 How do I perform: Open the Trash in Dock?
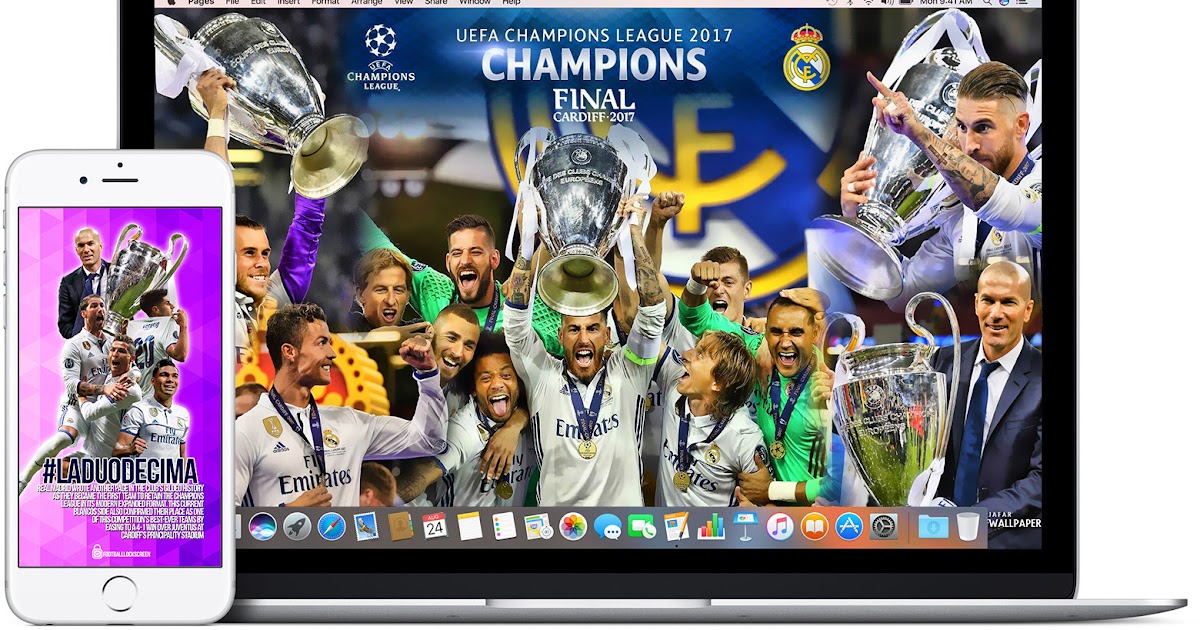(x=967, y=526)
